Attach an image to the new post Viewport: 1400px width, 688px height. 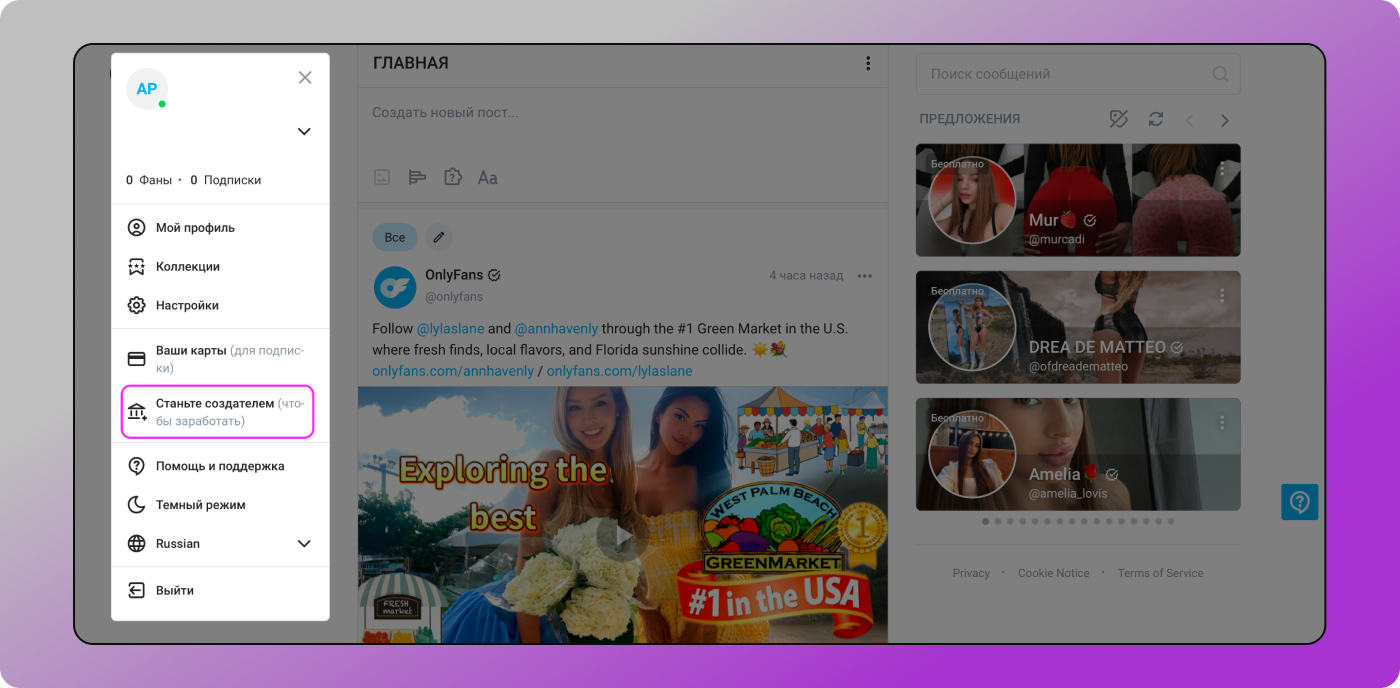point(381,177)
